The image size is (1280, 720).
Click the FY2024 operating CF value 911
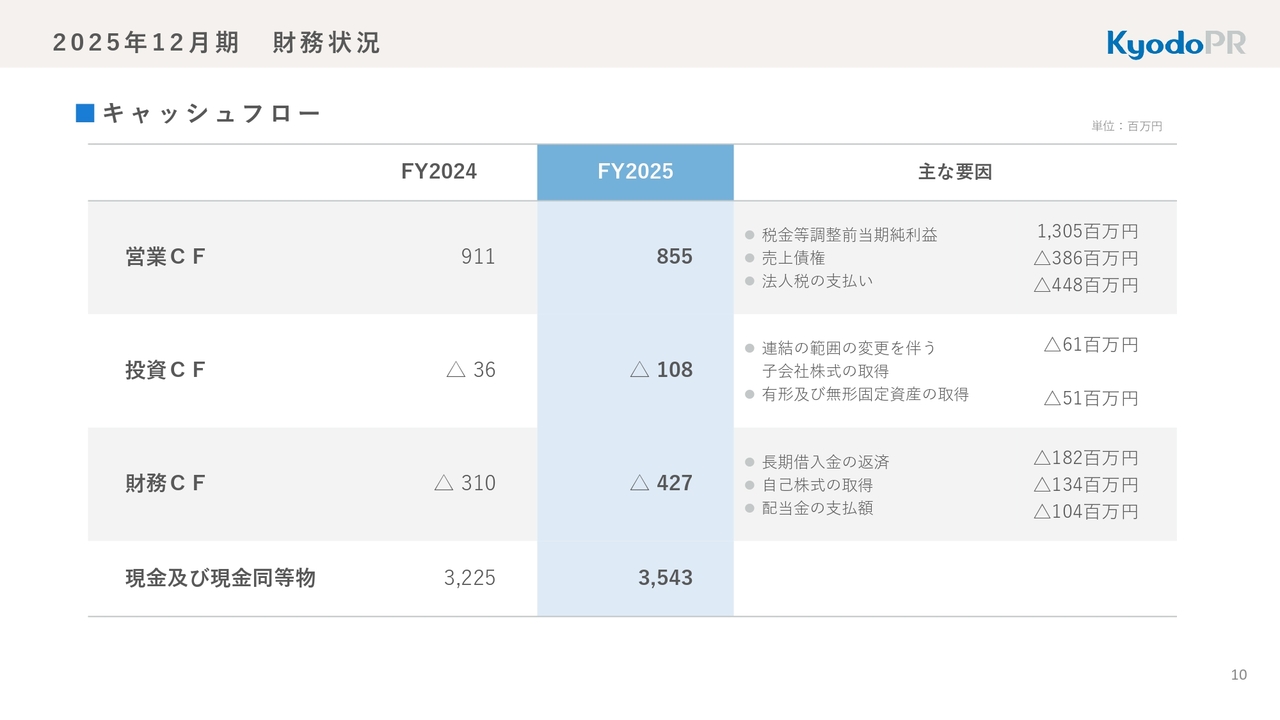tap(478, 257)
